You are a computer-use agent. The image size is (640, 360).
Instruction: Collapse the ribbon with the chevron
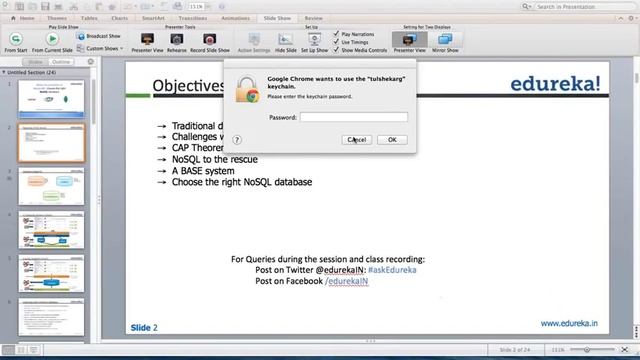tap(620, 18)
